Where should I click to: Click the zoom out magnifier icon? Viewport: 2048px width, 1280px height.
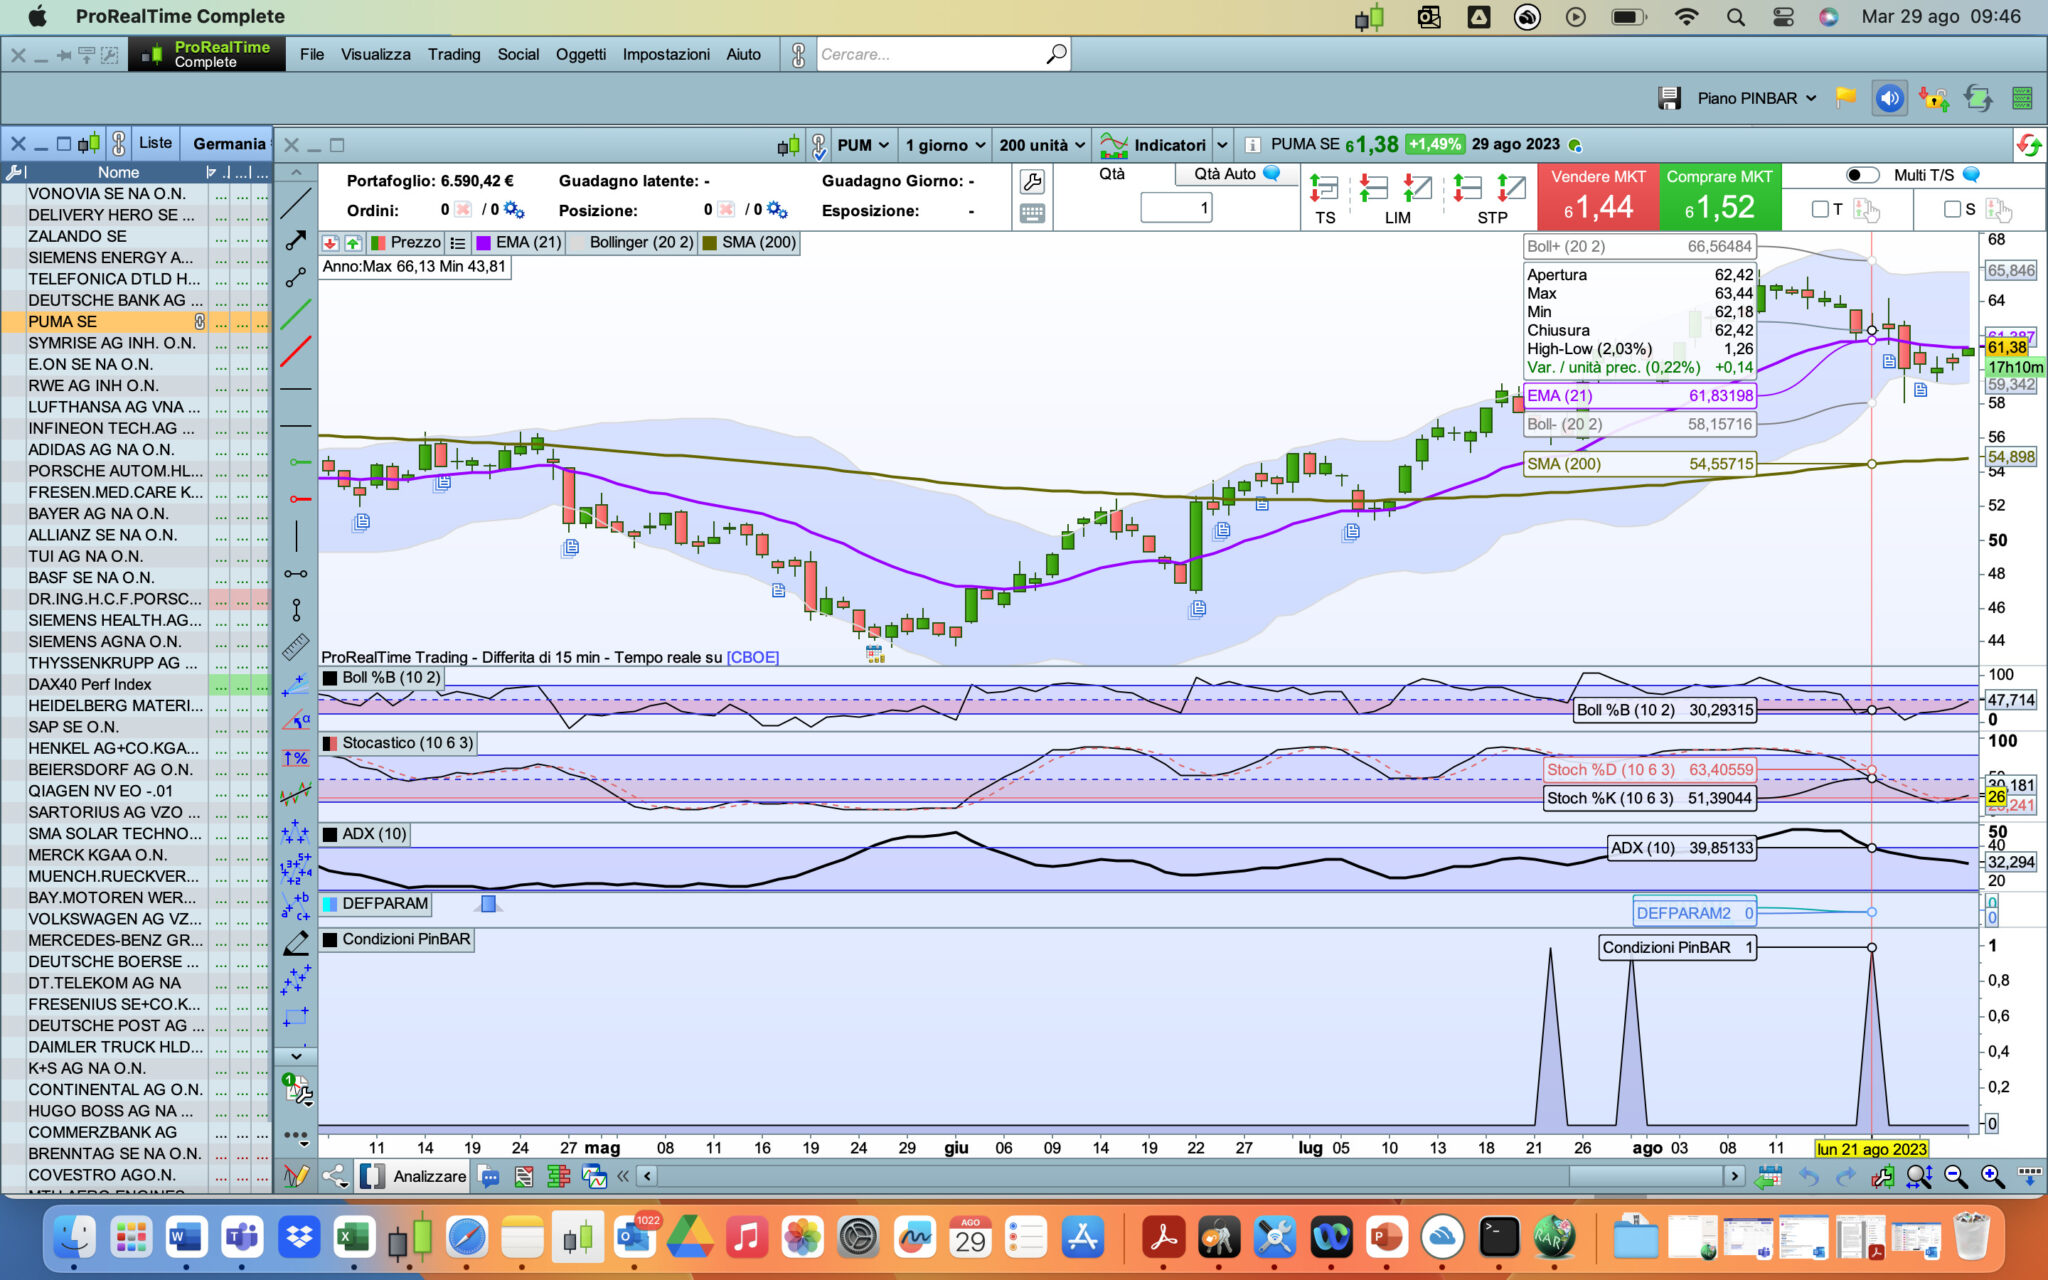click(1955, 1177)
